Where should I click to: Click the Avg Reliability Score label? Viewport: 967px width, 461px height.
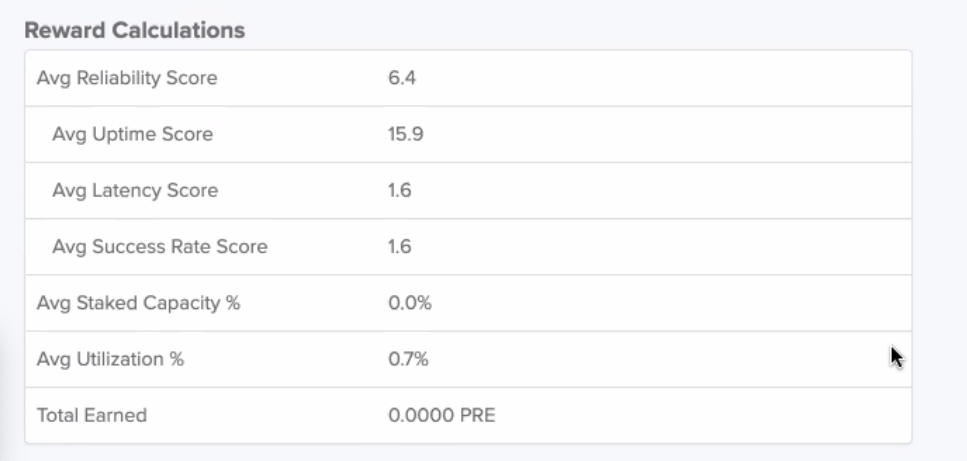coord(126,78)
